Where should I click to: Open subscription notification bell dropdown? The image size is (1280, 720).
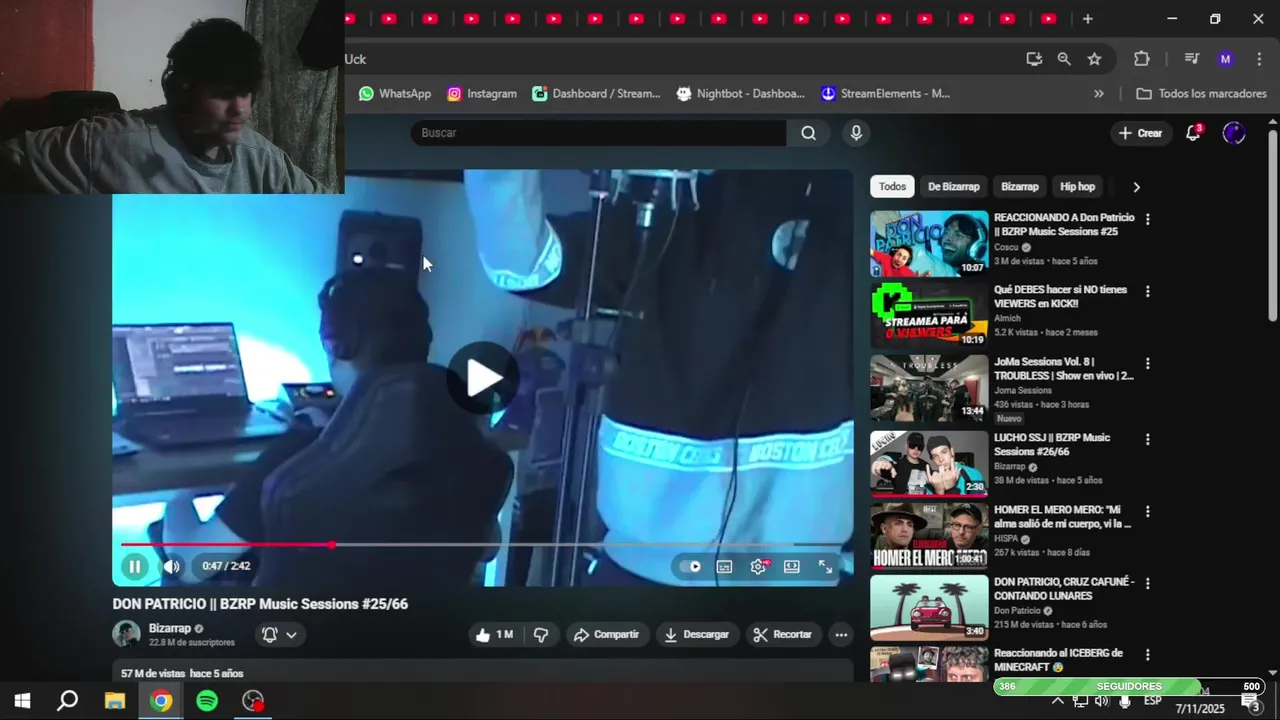click(x=280, y=634)
